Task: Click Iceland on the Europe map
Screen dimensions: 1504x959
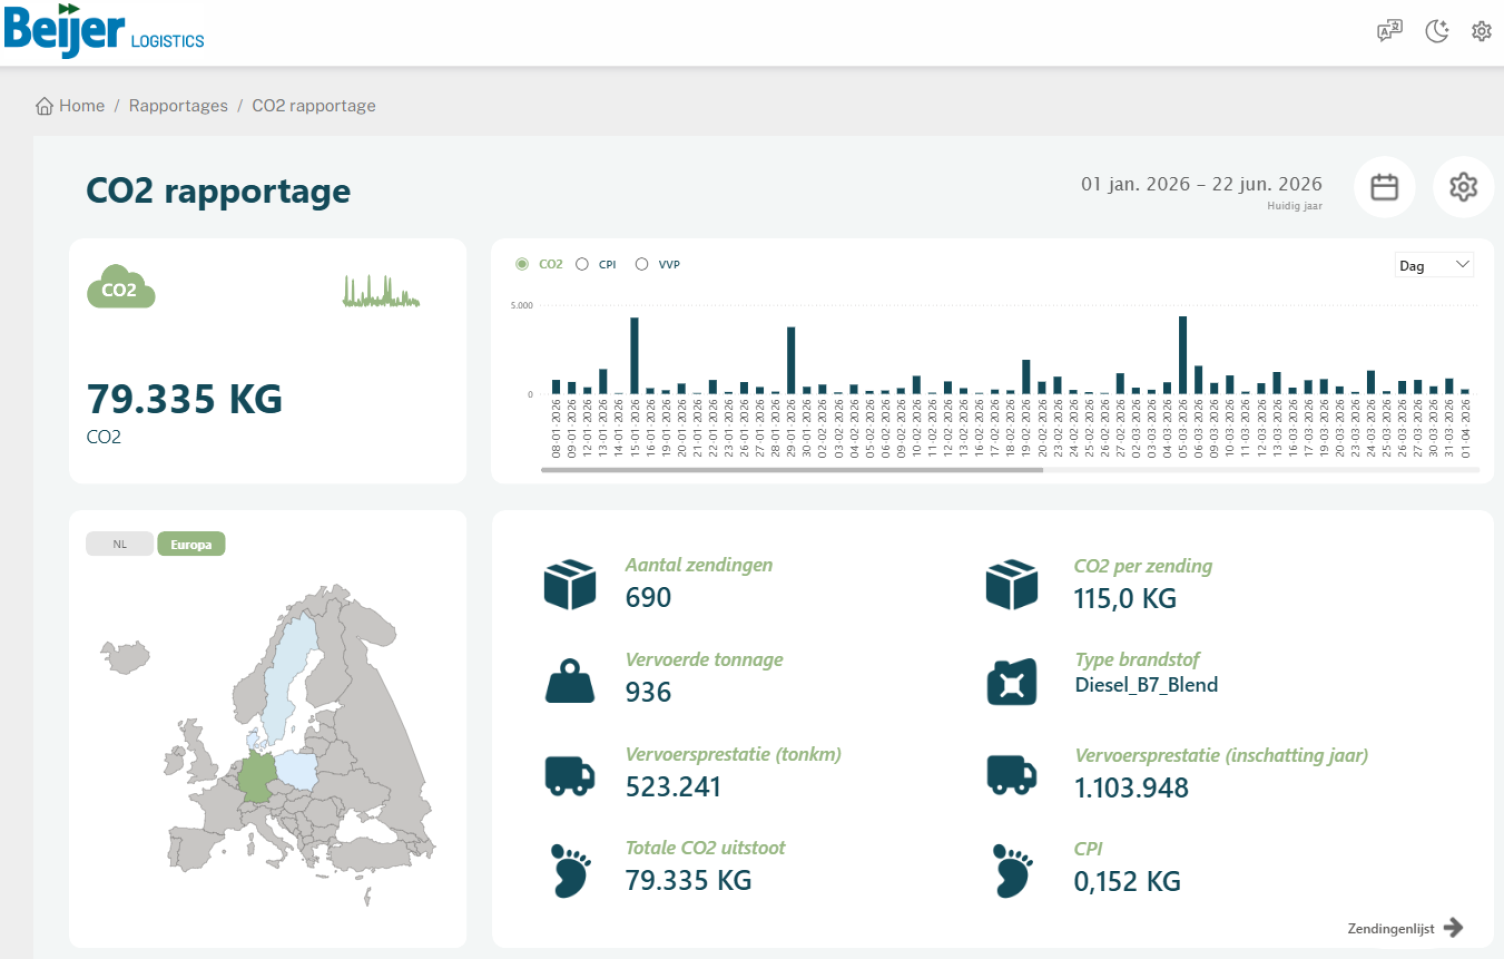Action: coord(125,657)
